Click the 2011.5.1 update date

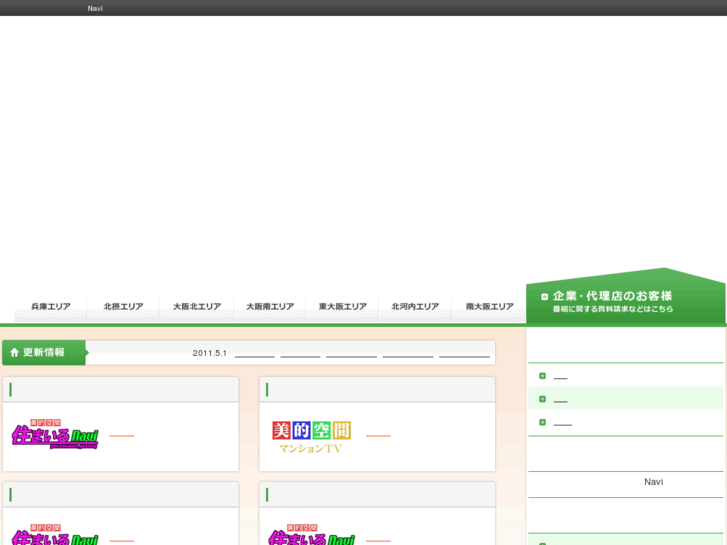[210, 353]
